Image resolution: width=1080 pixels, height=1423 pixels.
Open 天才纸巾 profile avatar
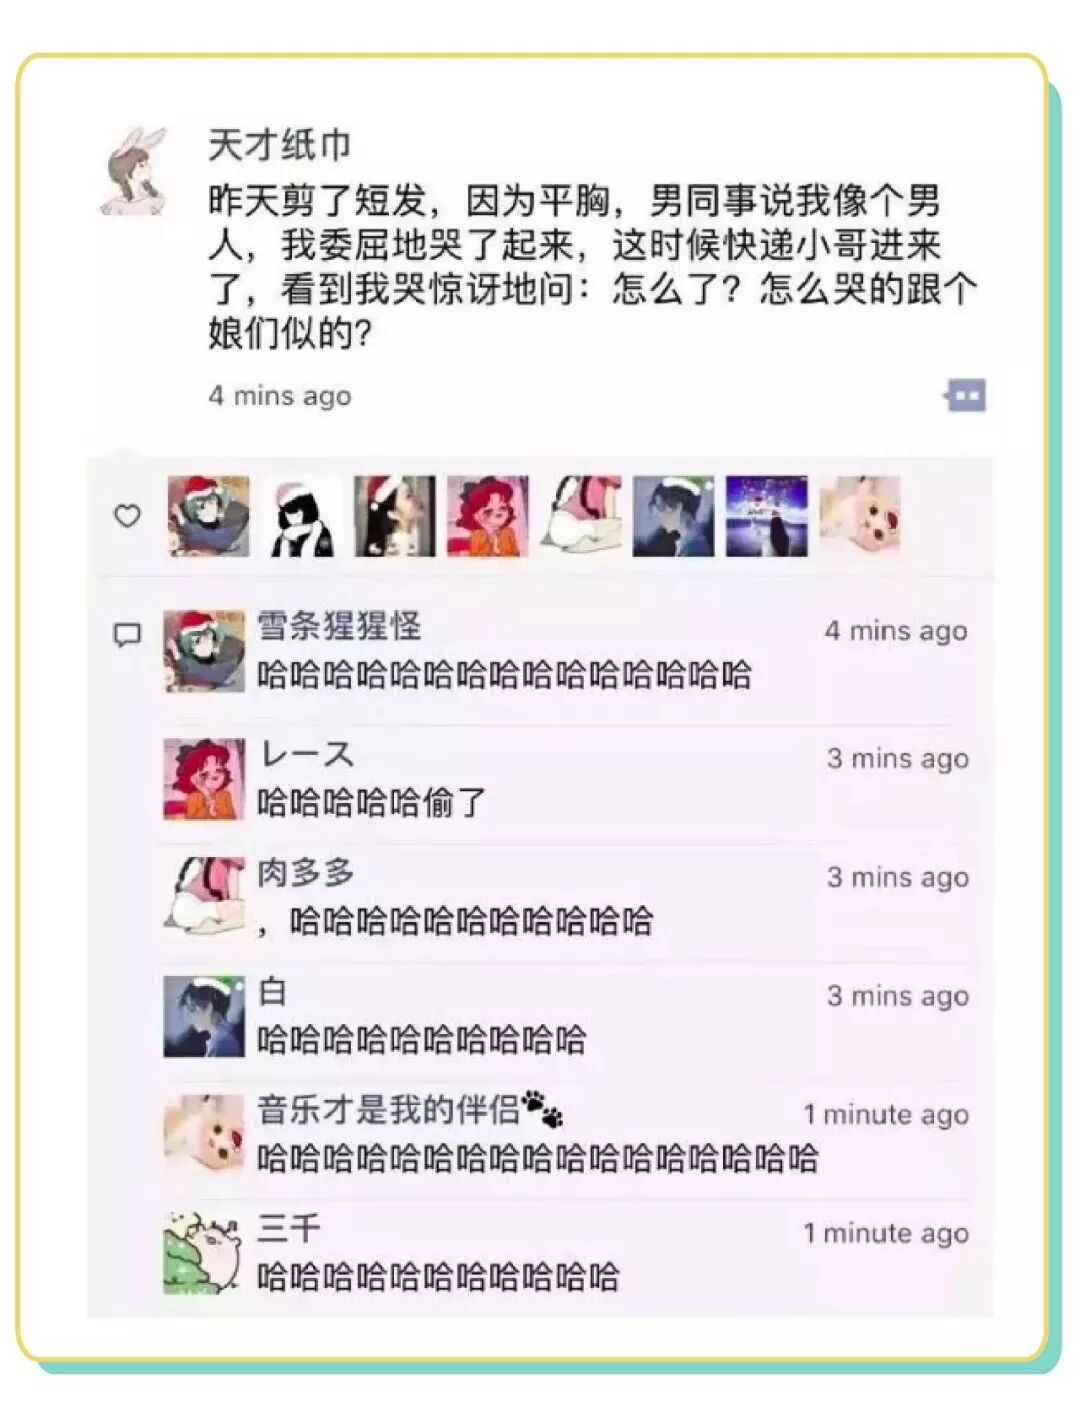[136, 170]
